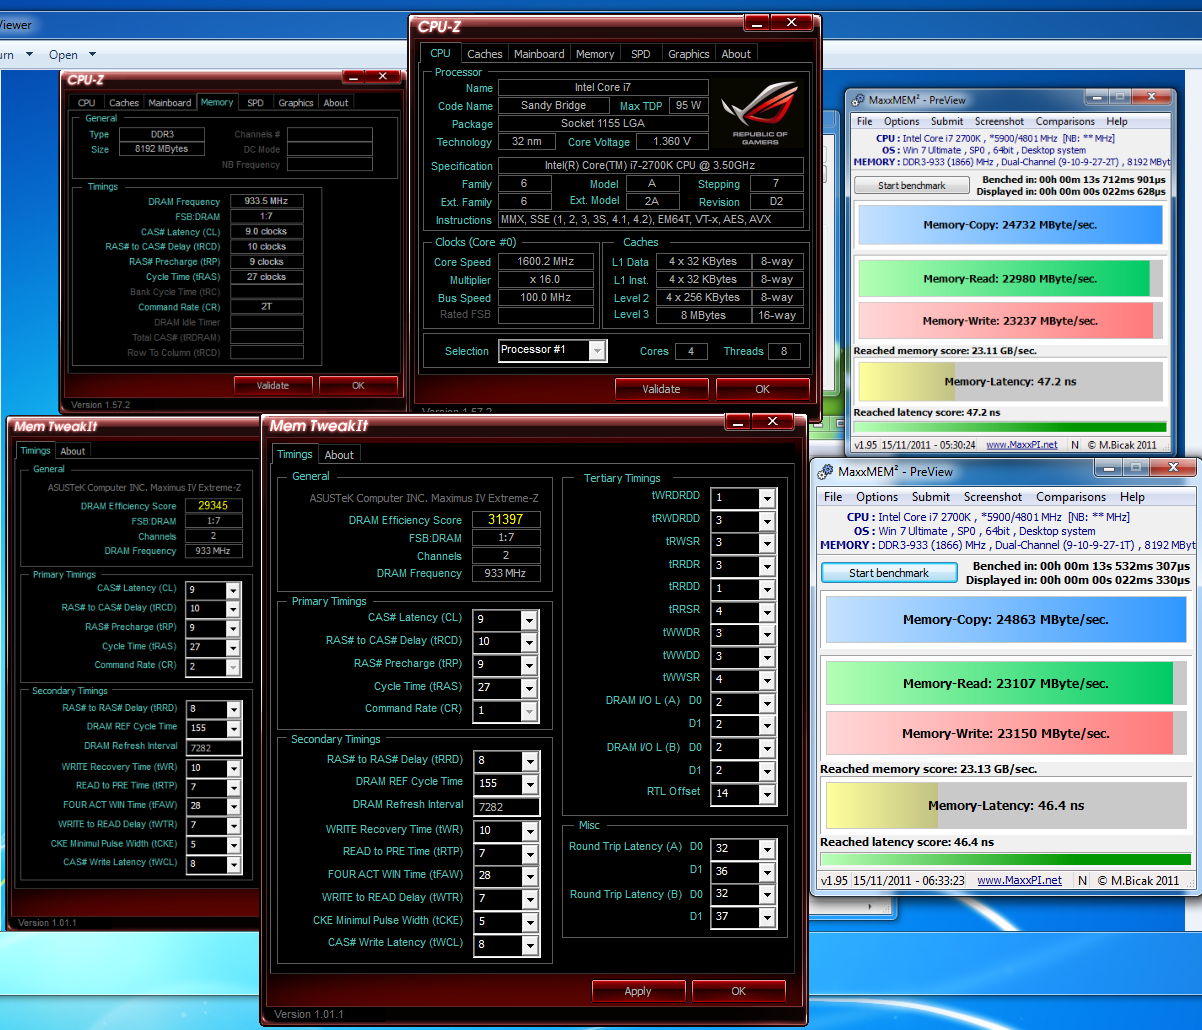
Task: Click N button in lower MaxxMEM status bar
Action: 1081,880
